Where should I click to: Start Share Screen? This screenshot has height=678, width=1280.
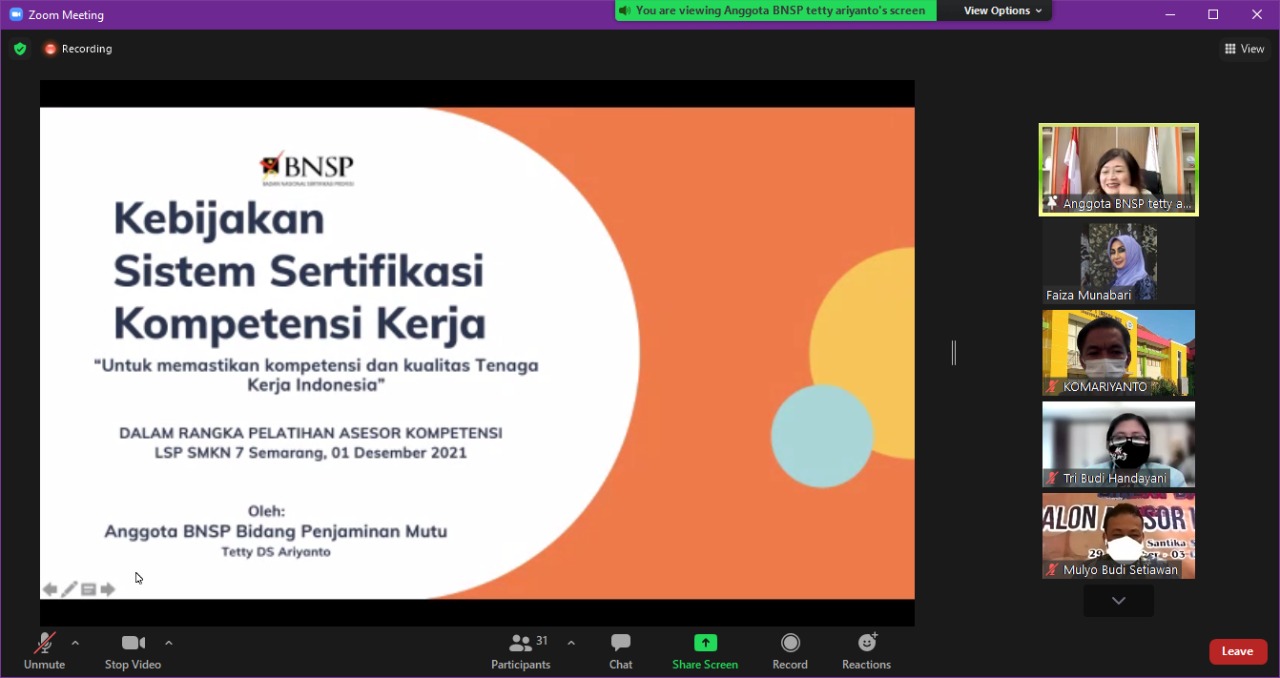click(x=705, y=651)
